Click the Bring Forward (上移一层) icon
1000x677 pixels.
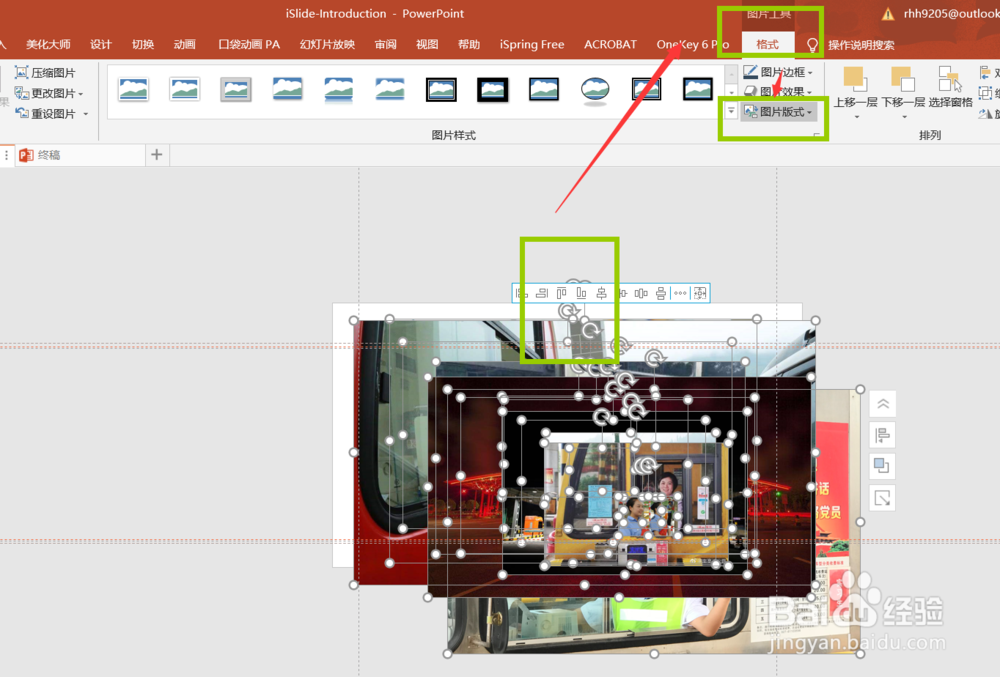(x=853, y=79)
